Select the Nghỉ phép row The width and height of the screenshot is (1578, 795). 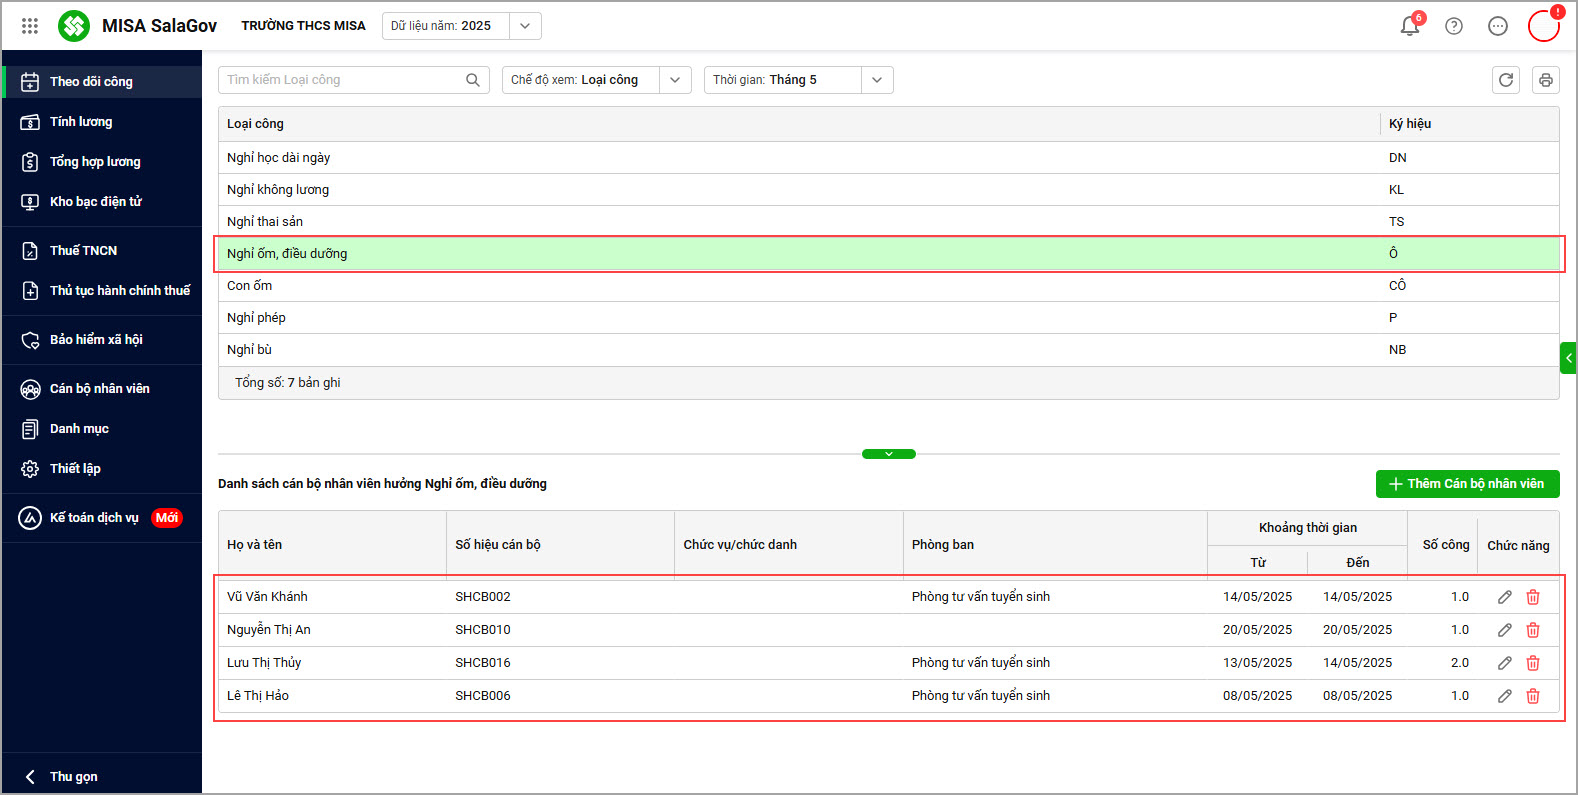[256, 318]
